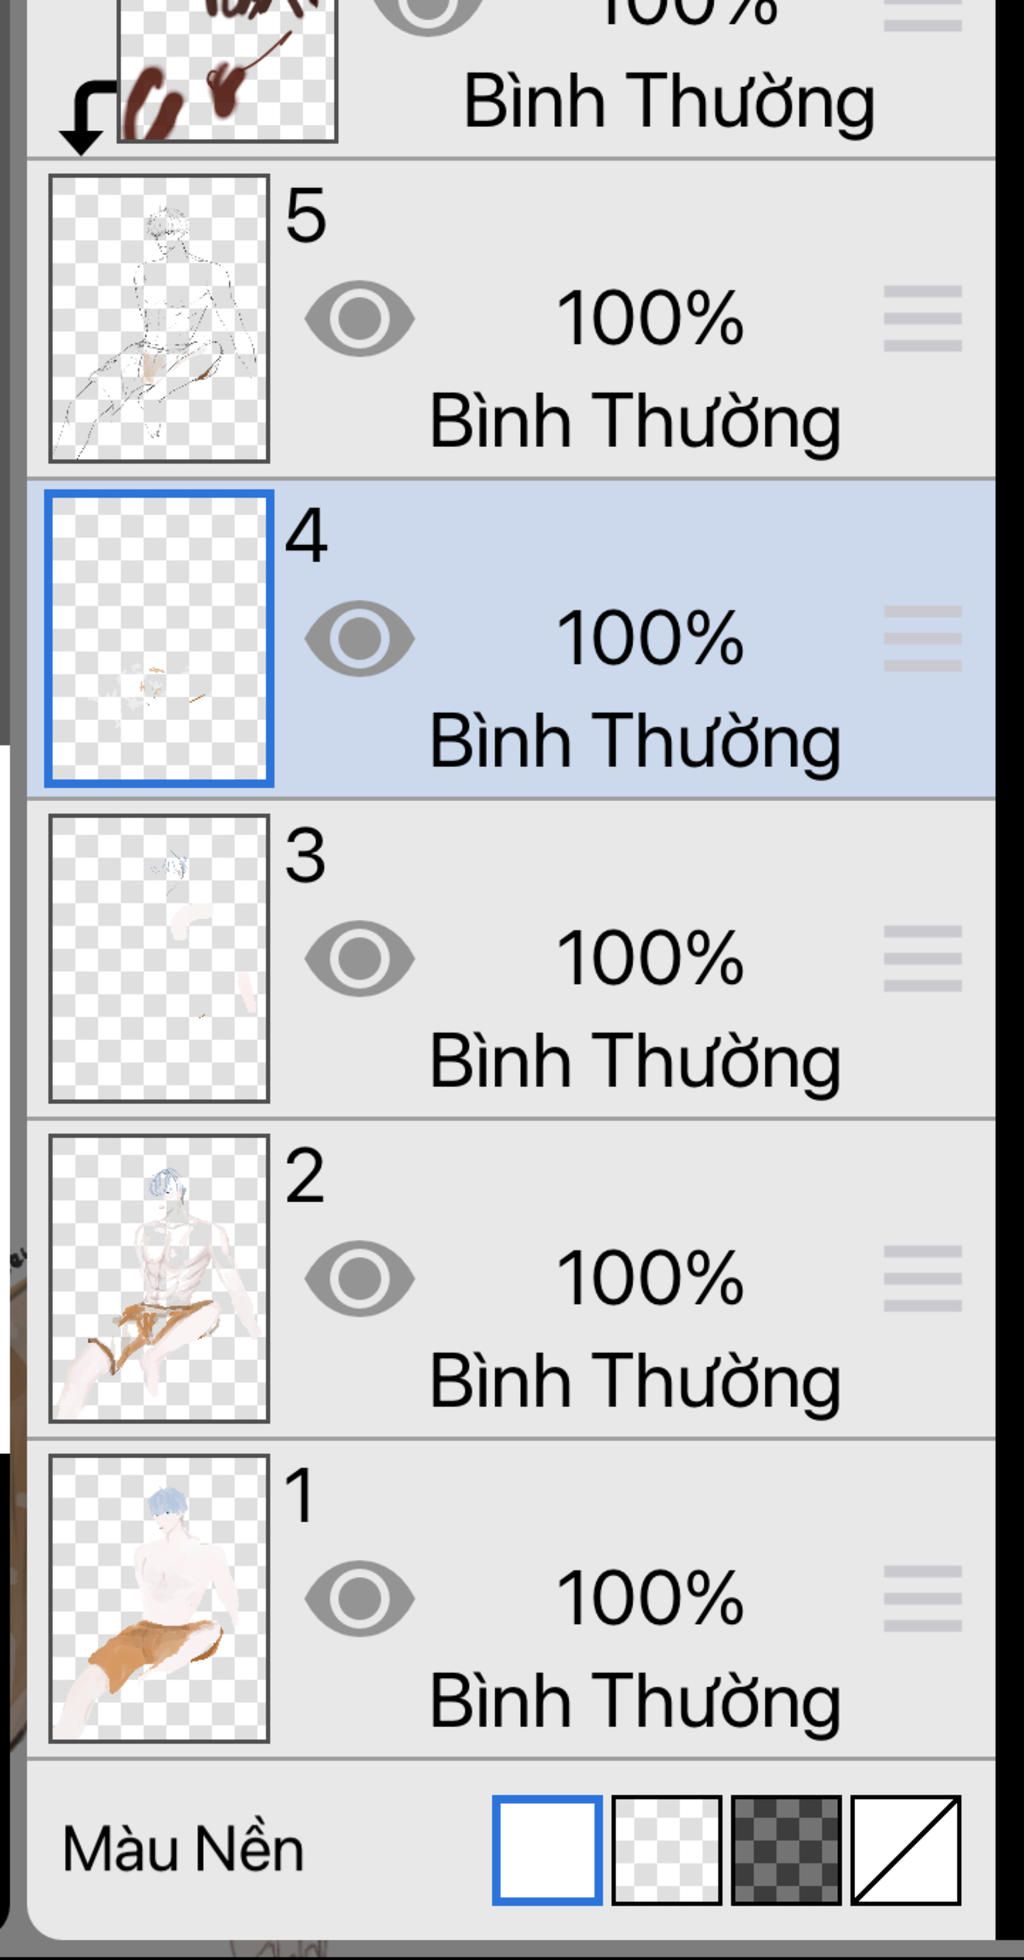Select layer 1 color base thumbnail

coord(159,1598)
